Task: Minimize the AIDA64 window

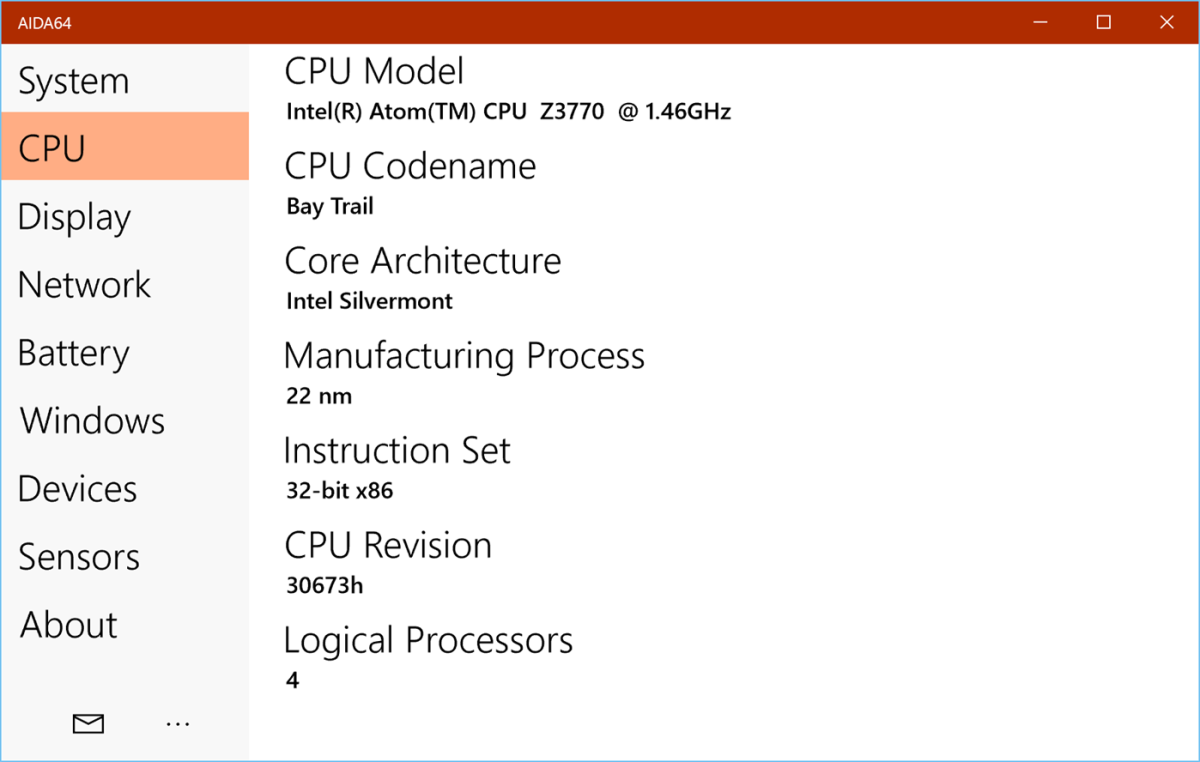Action: [1042, 22]
